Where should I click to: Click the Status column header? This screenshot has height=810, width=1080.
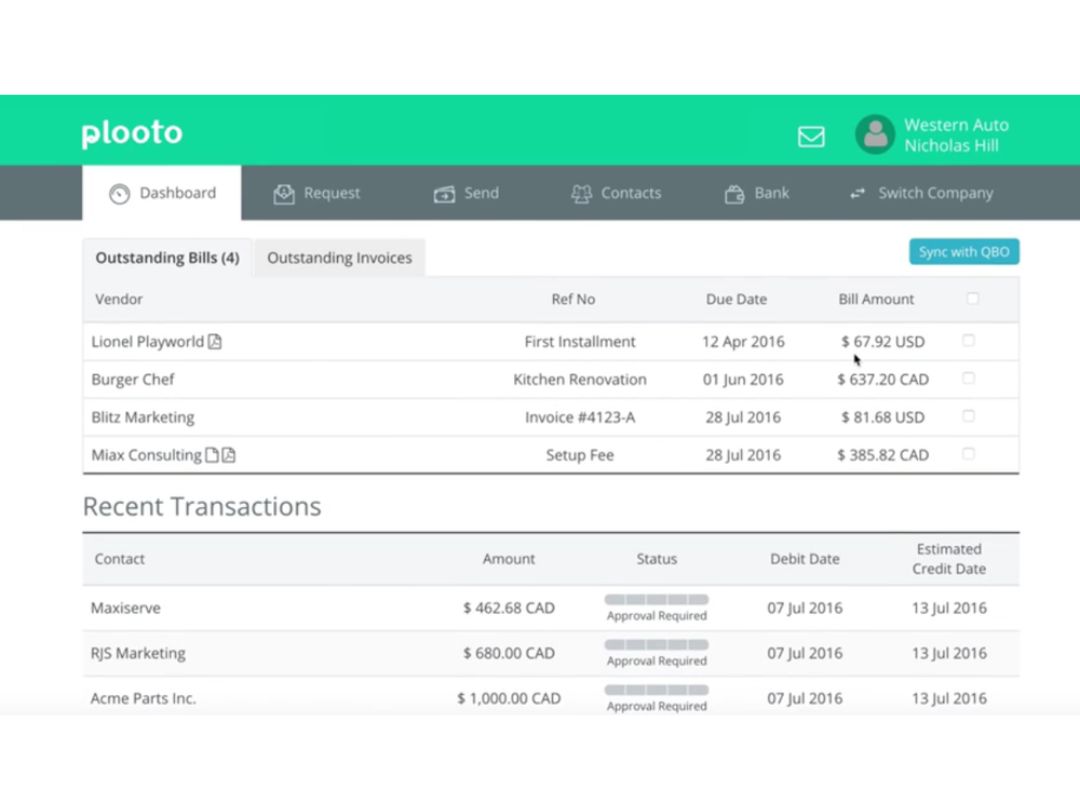click(x=656, y=559)
